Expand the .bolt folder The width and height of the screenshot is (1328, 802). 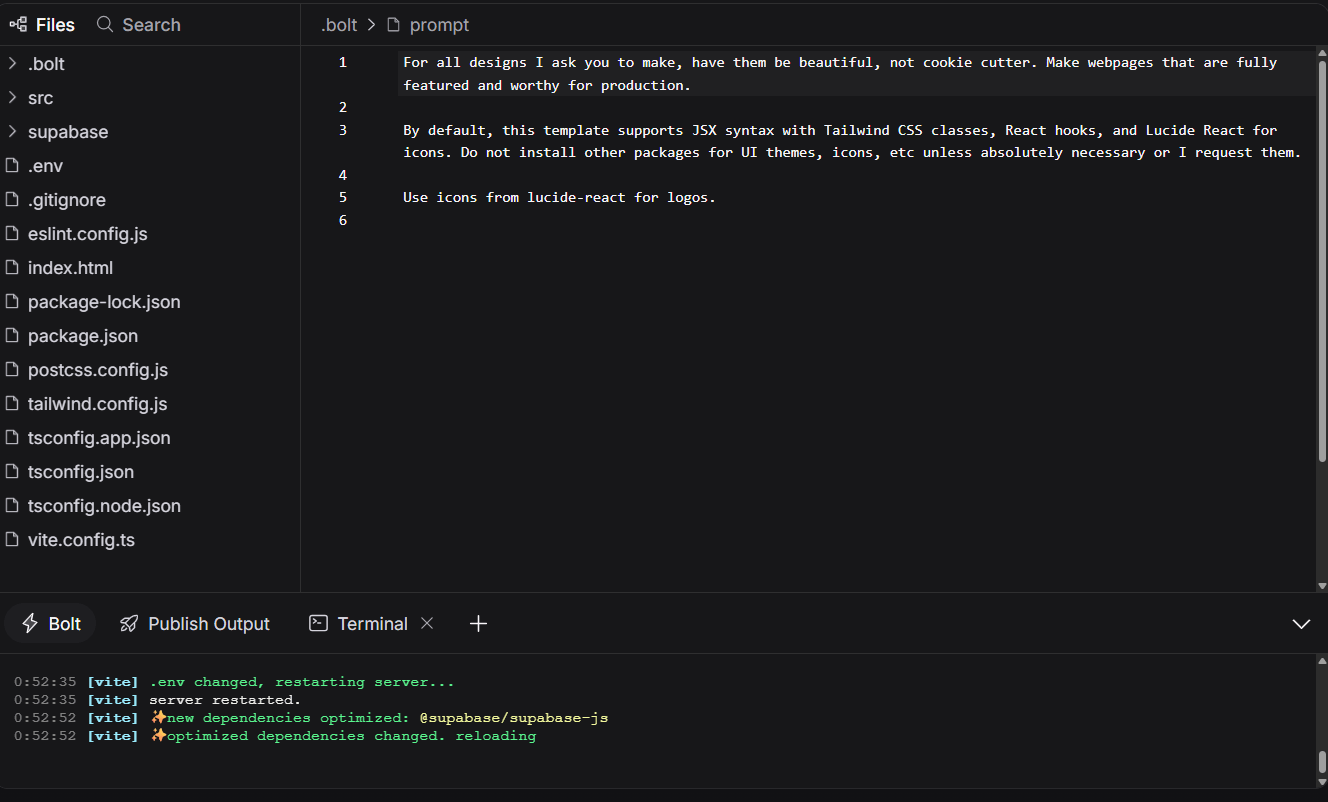coord(12,64)
